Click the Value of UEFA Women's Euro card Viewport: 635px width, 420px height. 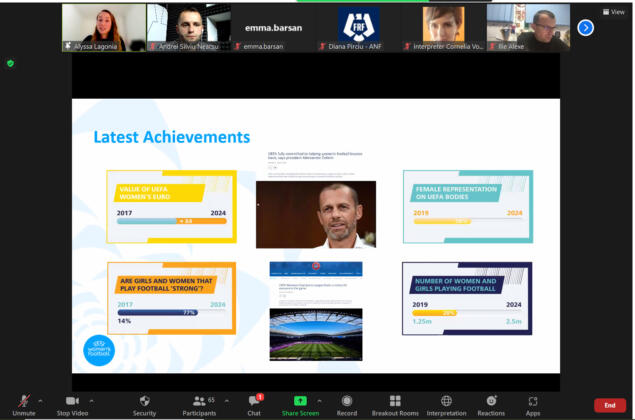[171, 207]
